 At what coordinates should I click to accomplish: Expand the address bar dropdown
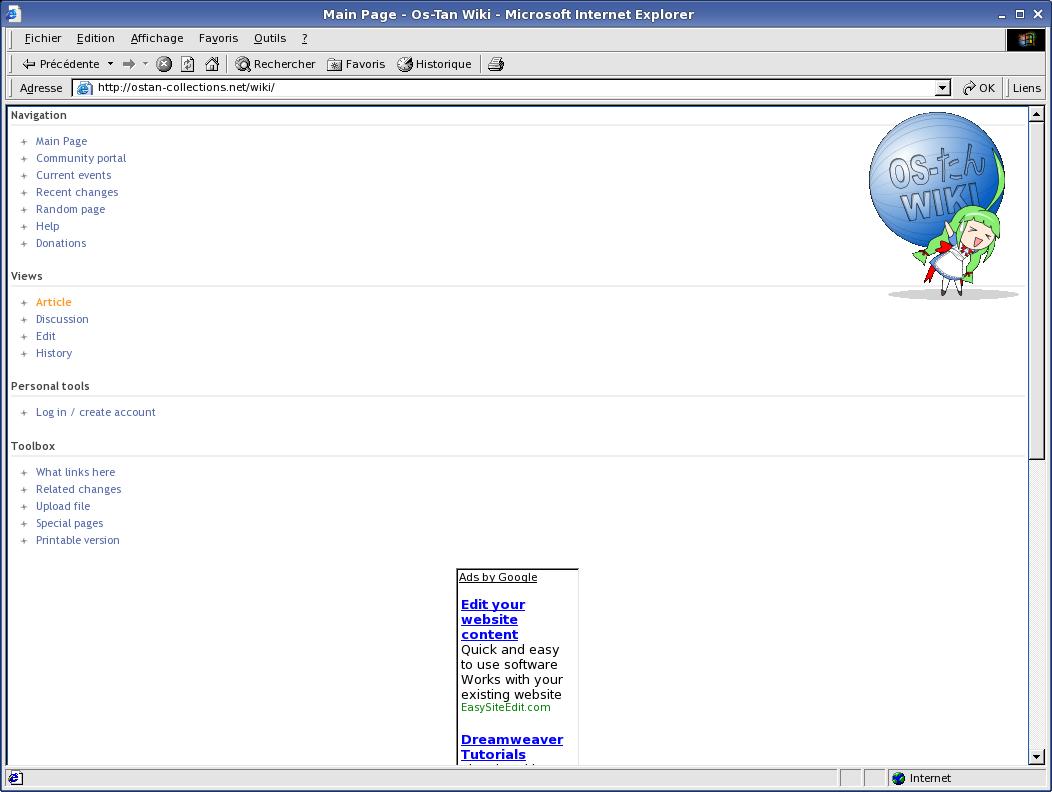[943, 88]
